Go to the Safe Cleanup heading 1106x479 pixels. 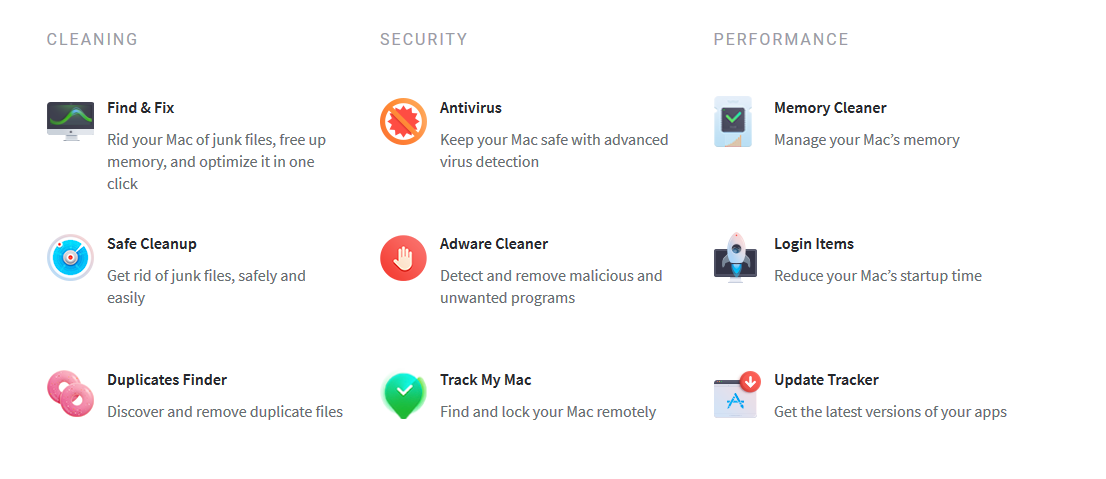tap(152, 244)
